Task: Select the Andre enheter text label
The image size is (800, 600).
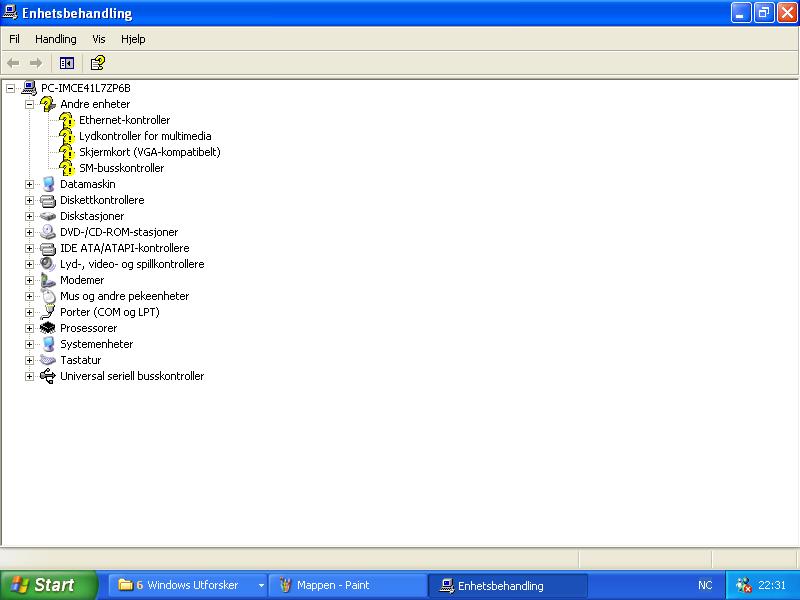Action: point(95,104)
